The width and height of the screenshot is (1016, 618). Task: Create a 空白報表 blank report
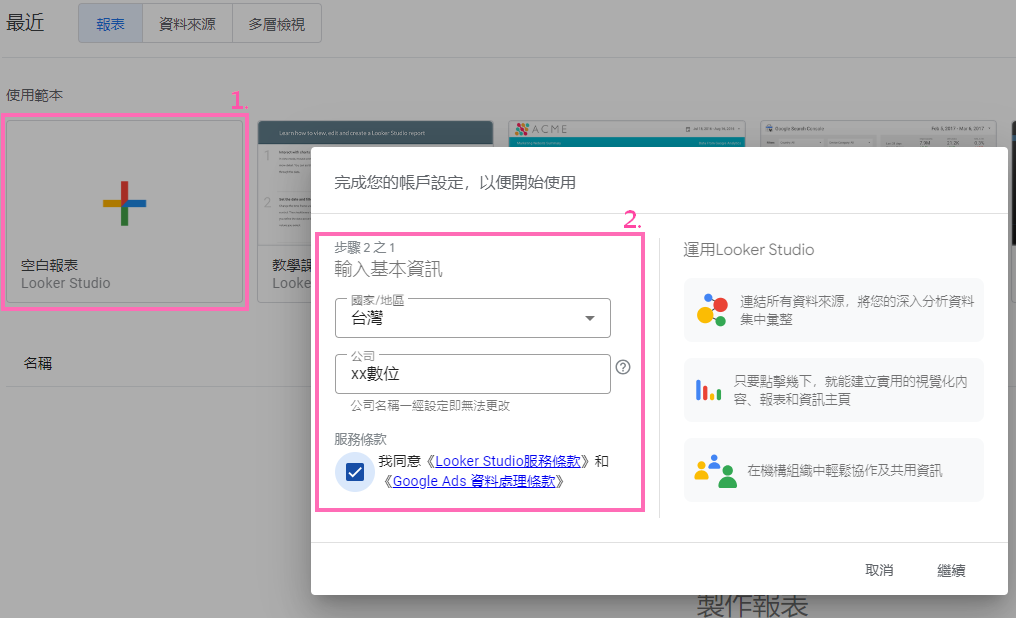coord(124,211)
